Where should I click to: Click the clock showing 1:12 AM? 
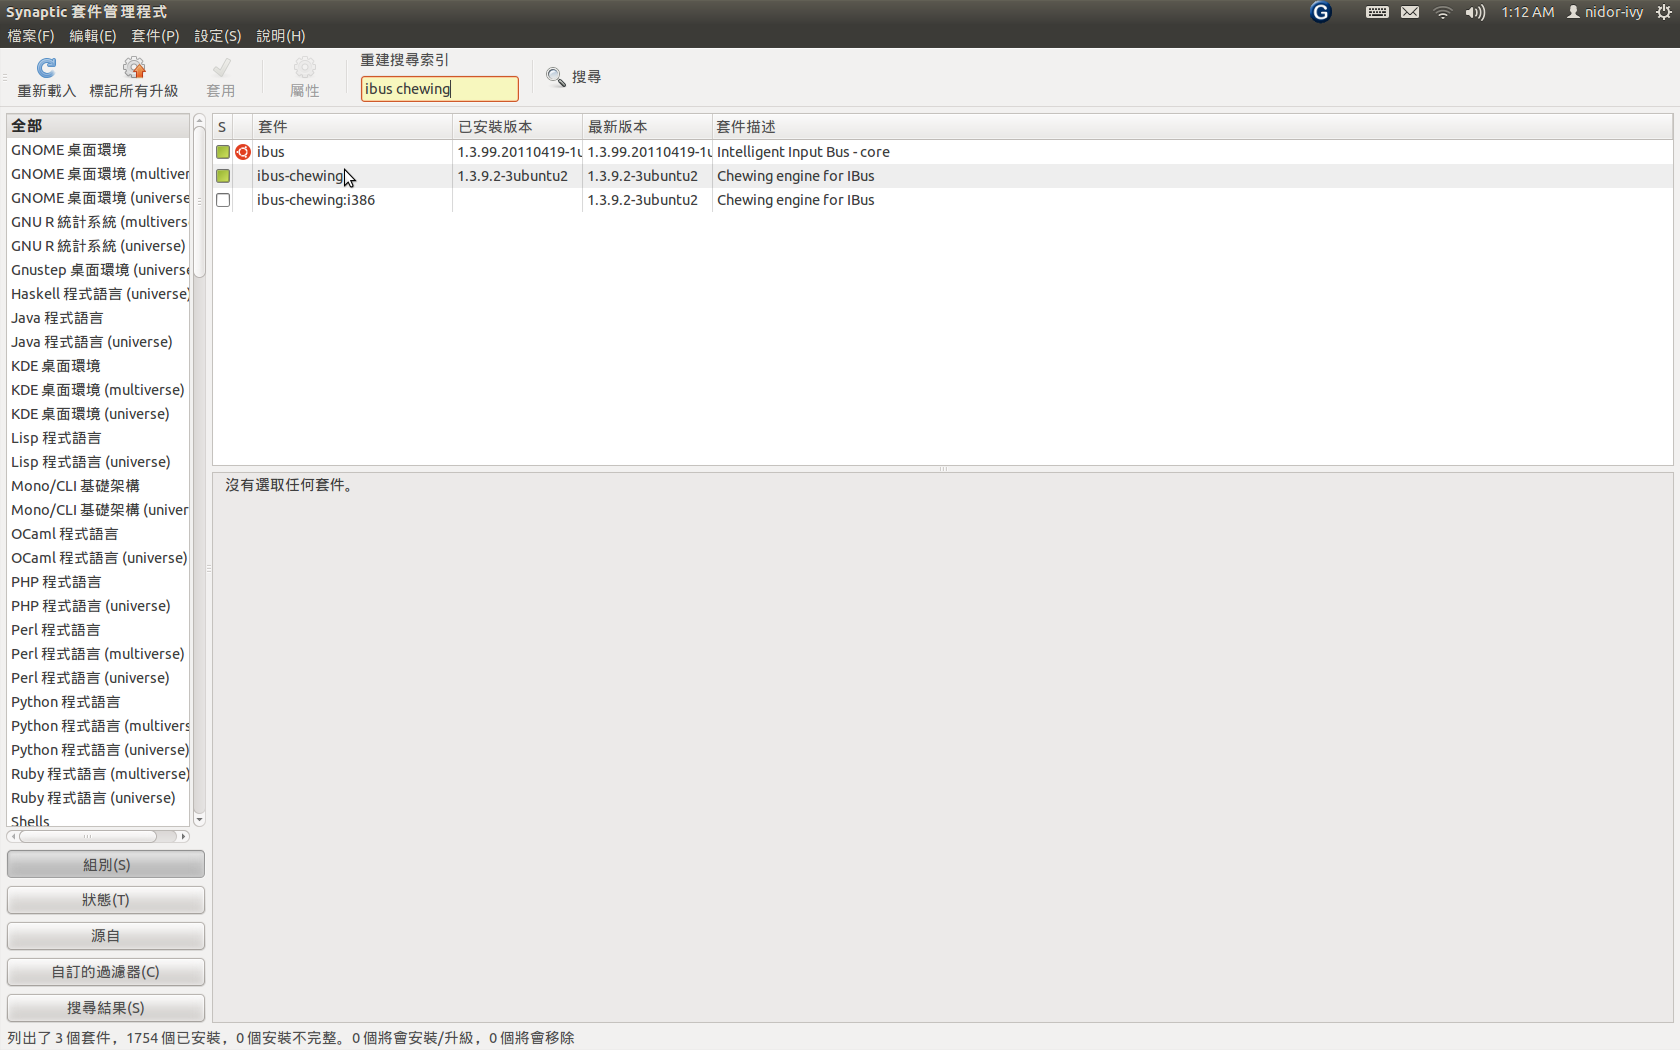point(1527,12)
